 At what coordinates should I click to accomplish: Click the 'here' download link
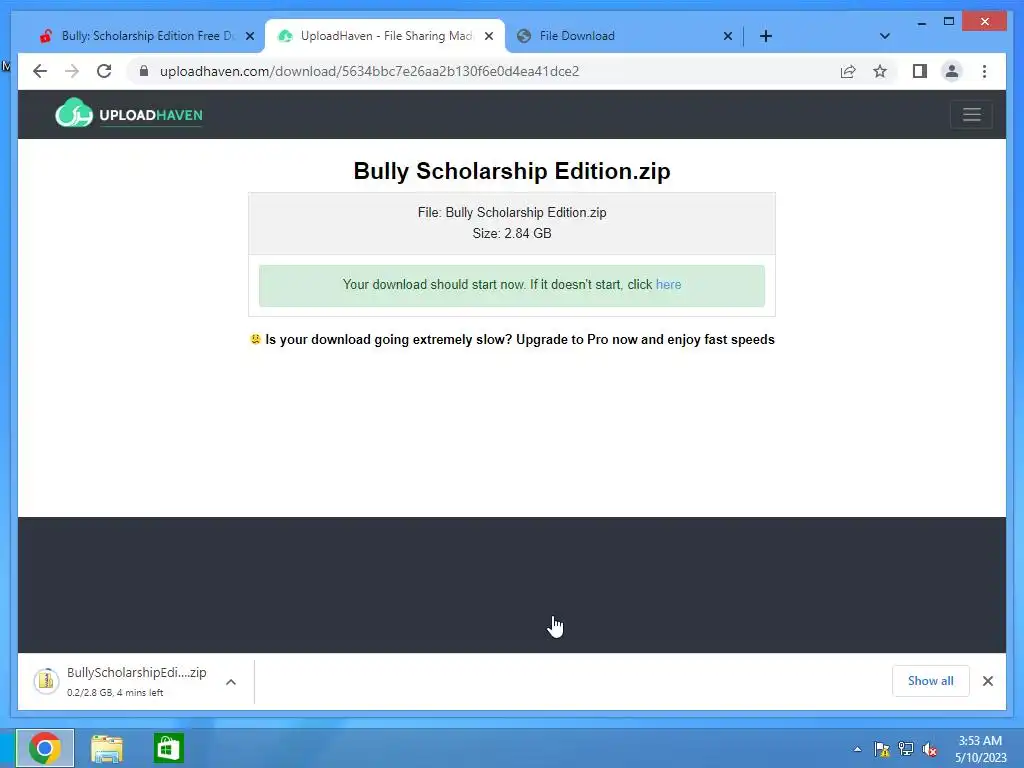coord(668,285)
